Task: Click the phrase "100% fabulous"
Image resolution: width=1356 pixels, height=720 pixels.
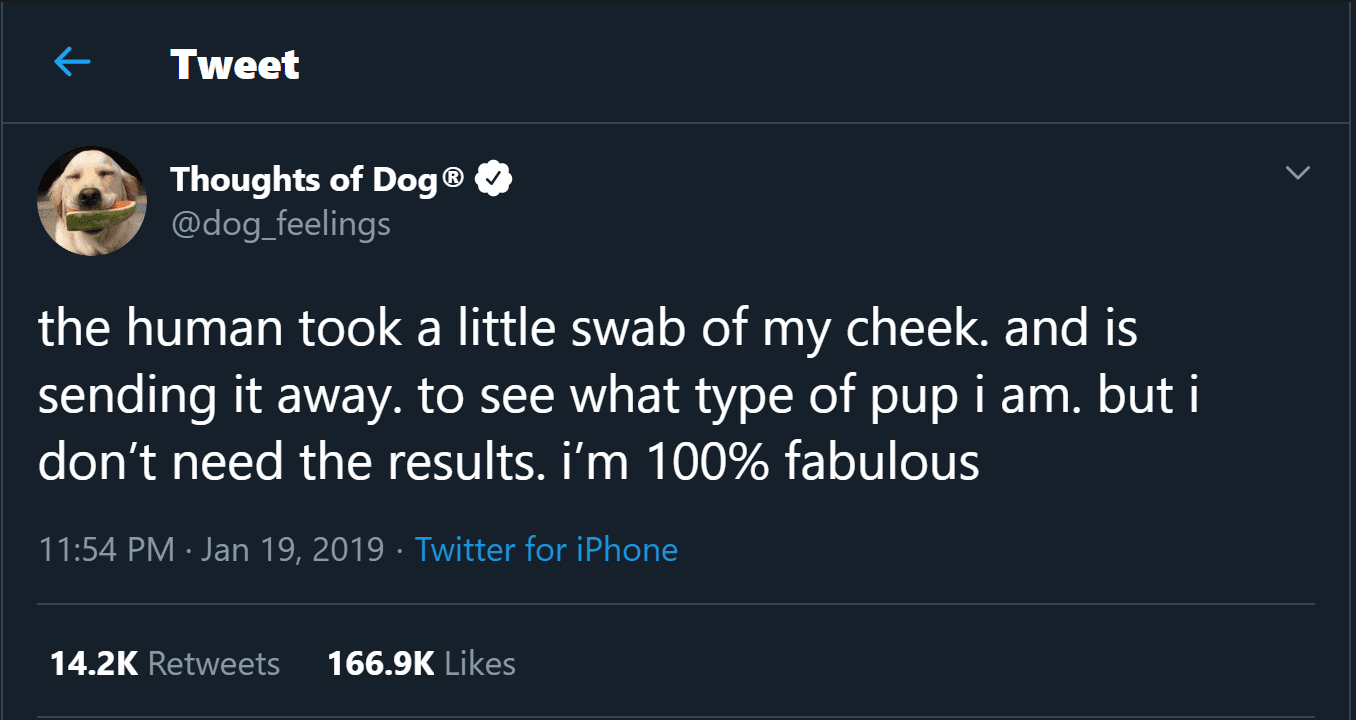Action: point(812,463)
